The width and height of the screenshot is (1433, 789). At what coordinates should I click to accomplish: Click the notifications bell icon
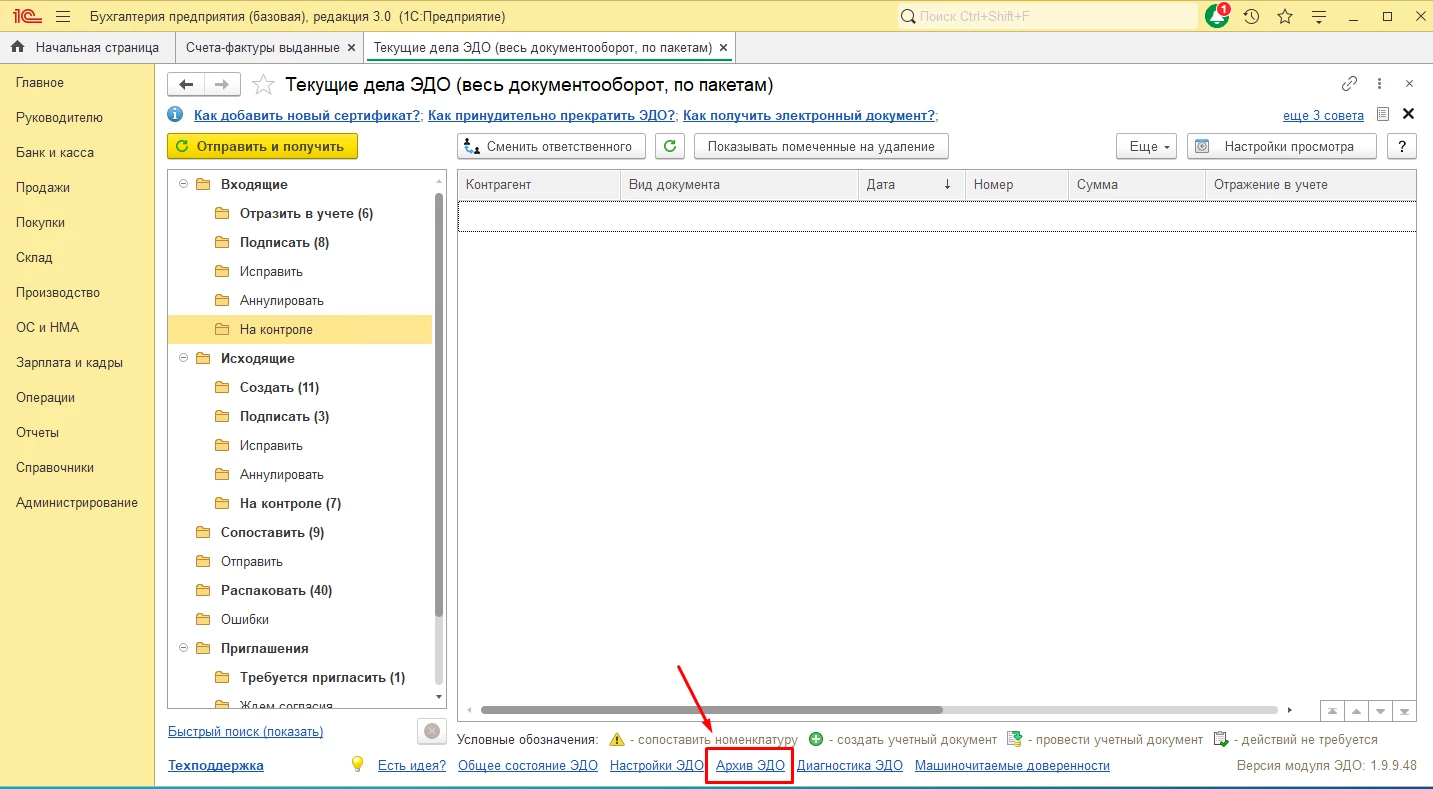(x=1217, y=17)
